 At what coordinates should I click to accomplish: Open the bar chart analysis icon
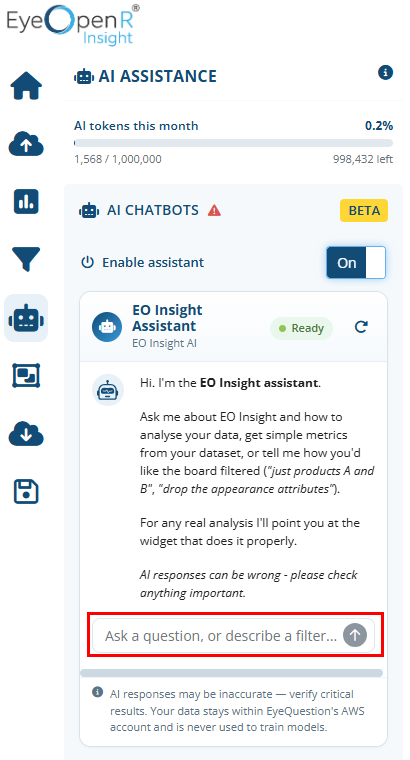click(x=26, y=201)
